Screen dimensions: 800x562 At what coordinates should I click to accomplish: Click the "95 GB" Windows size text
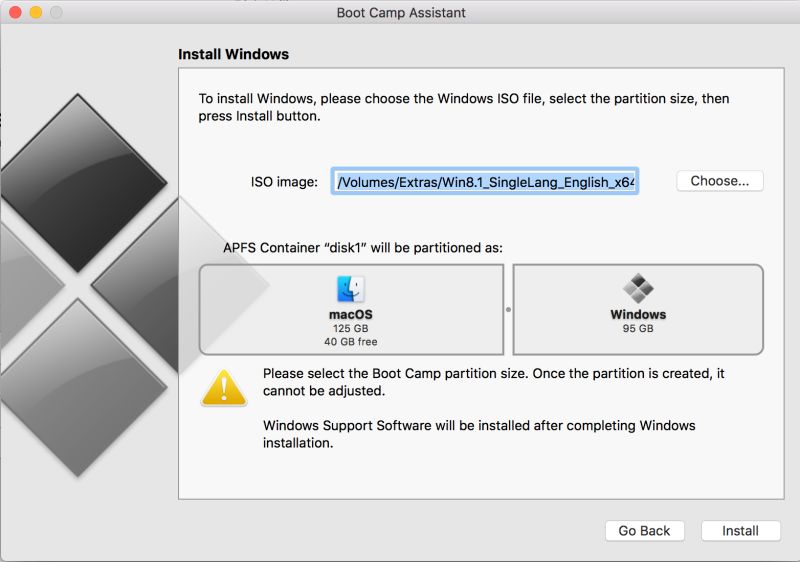(638, 328)
